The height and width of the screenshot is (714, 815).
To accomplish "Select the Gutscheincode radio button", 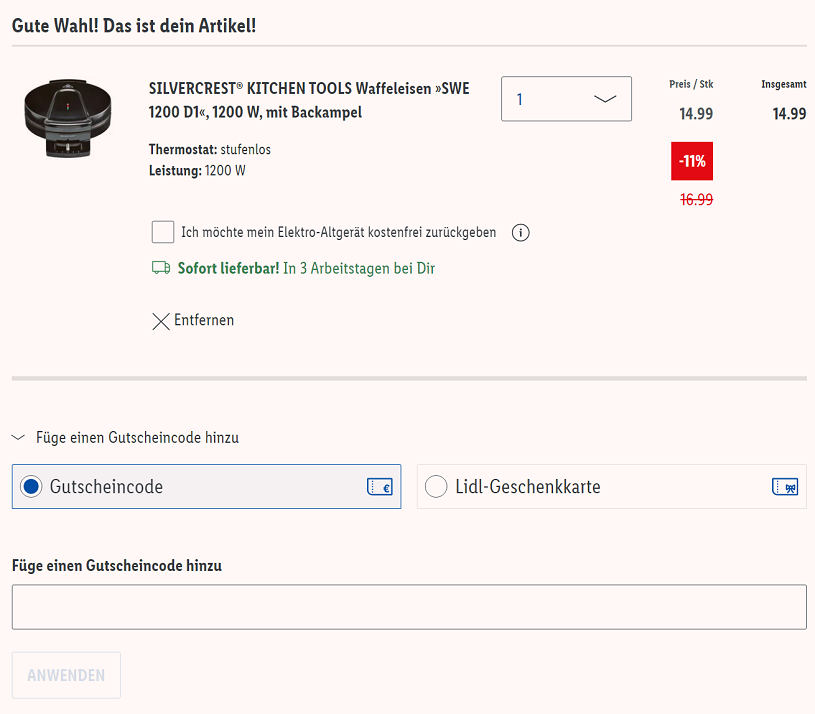I will (x=31, y=487).
